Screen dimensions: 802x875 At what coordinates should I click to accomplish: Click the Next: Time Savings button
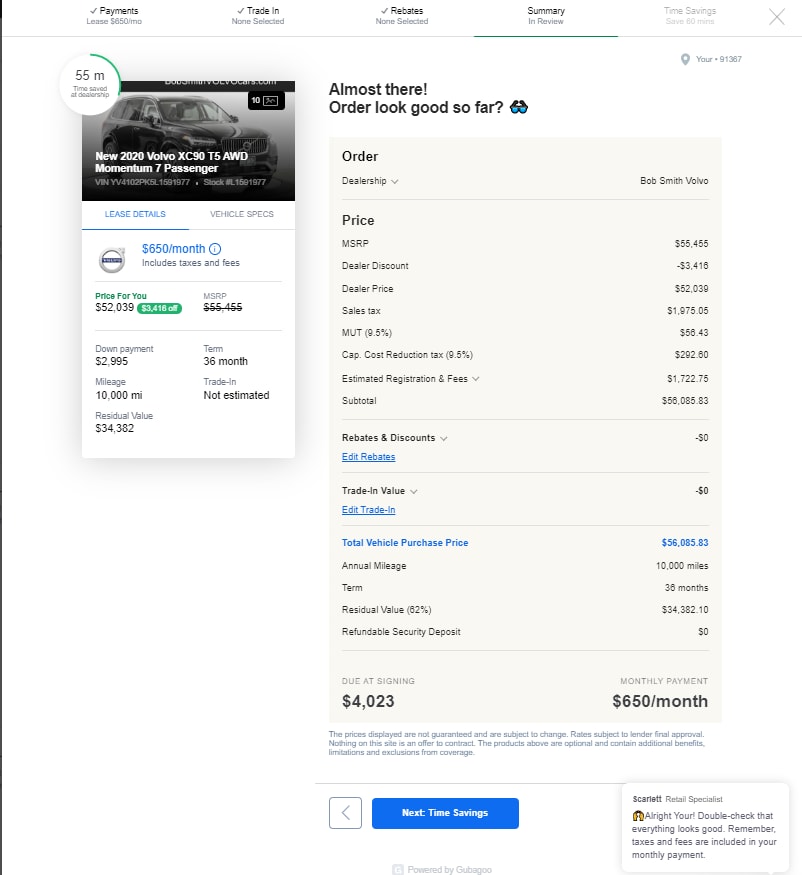coord(445,813)
